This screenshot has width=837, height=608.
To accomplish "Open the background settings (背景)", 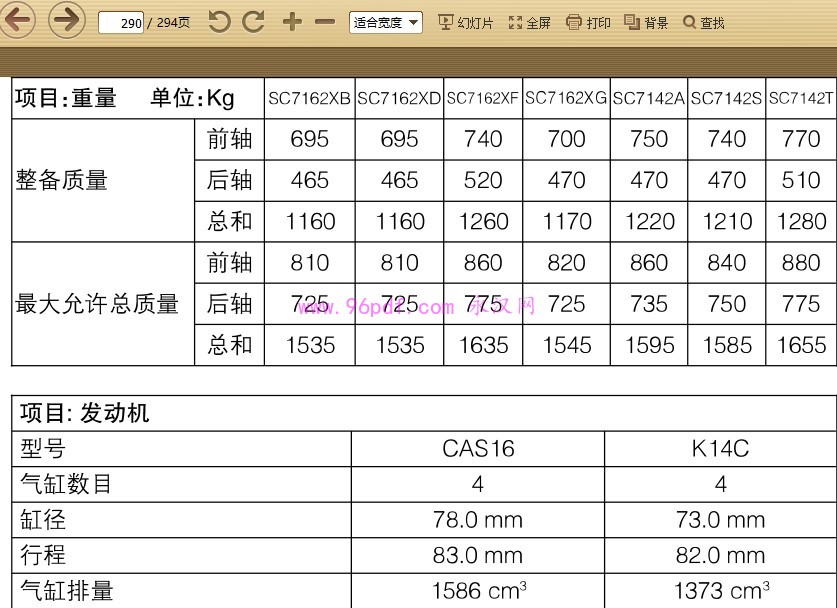I will click(646, 22).
